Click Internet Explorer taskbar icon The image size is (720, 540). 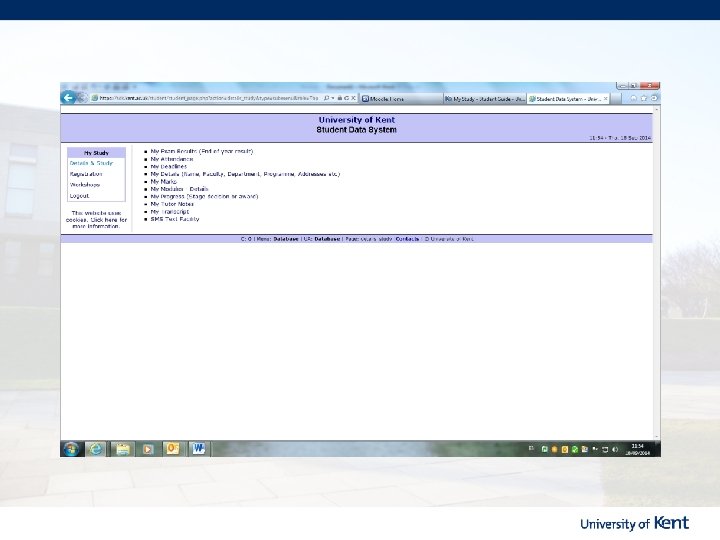point(96,449)
